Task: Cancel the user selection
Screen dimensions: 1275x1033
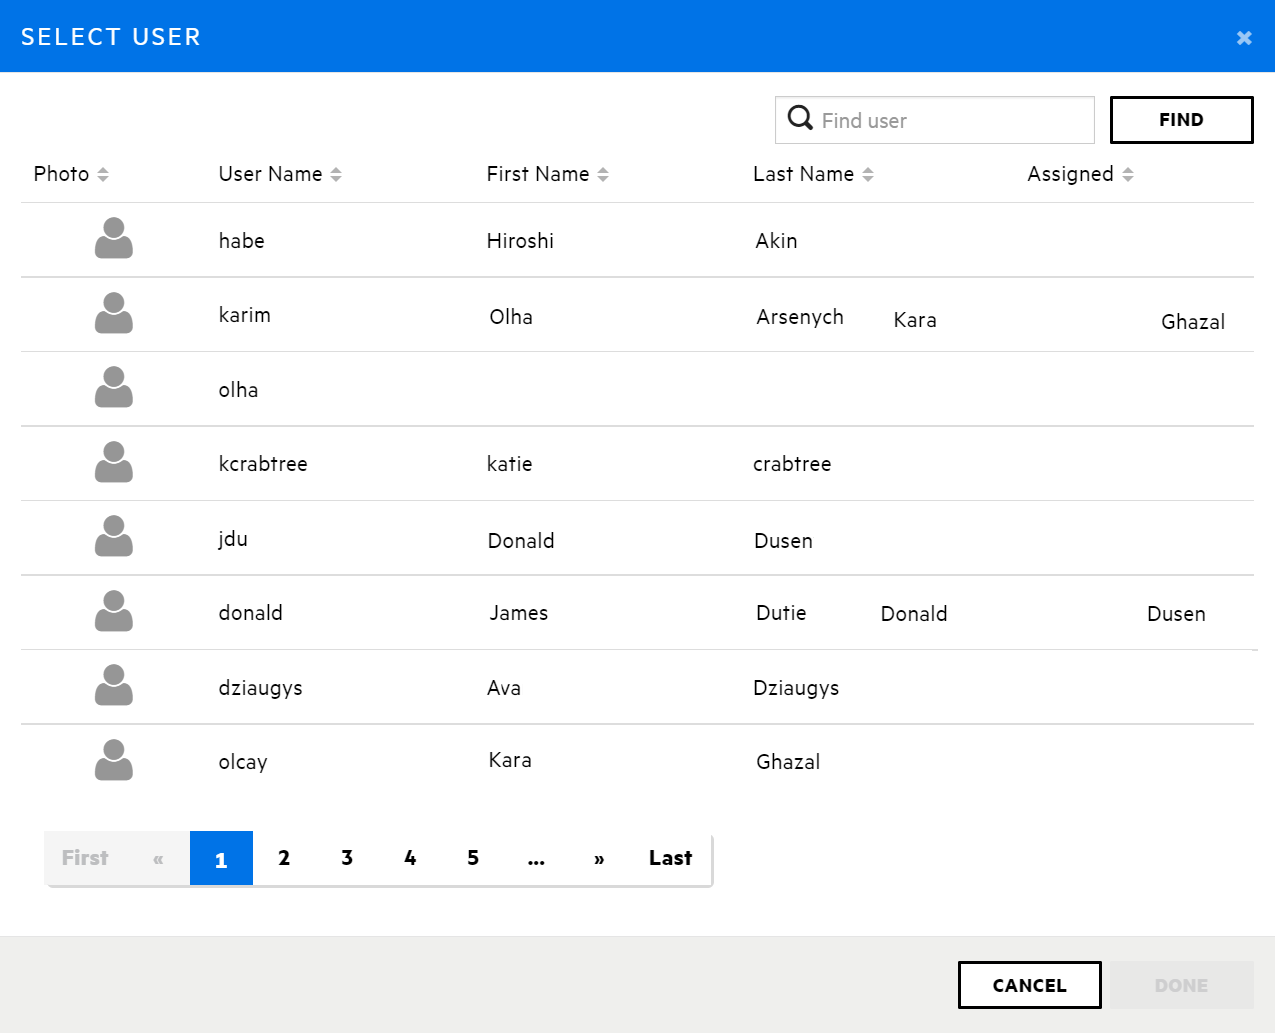Action: point(1029,985)
